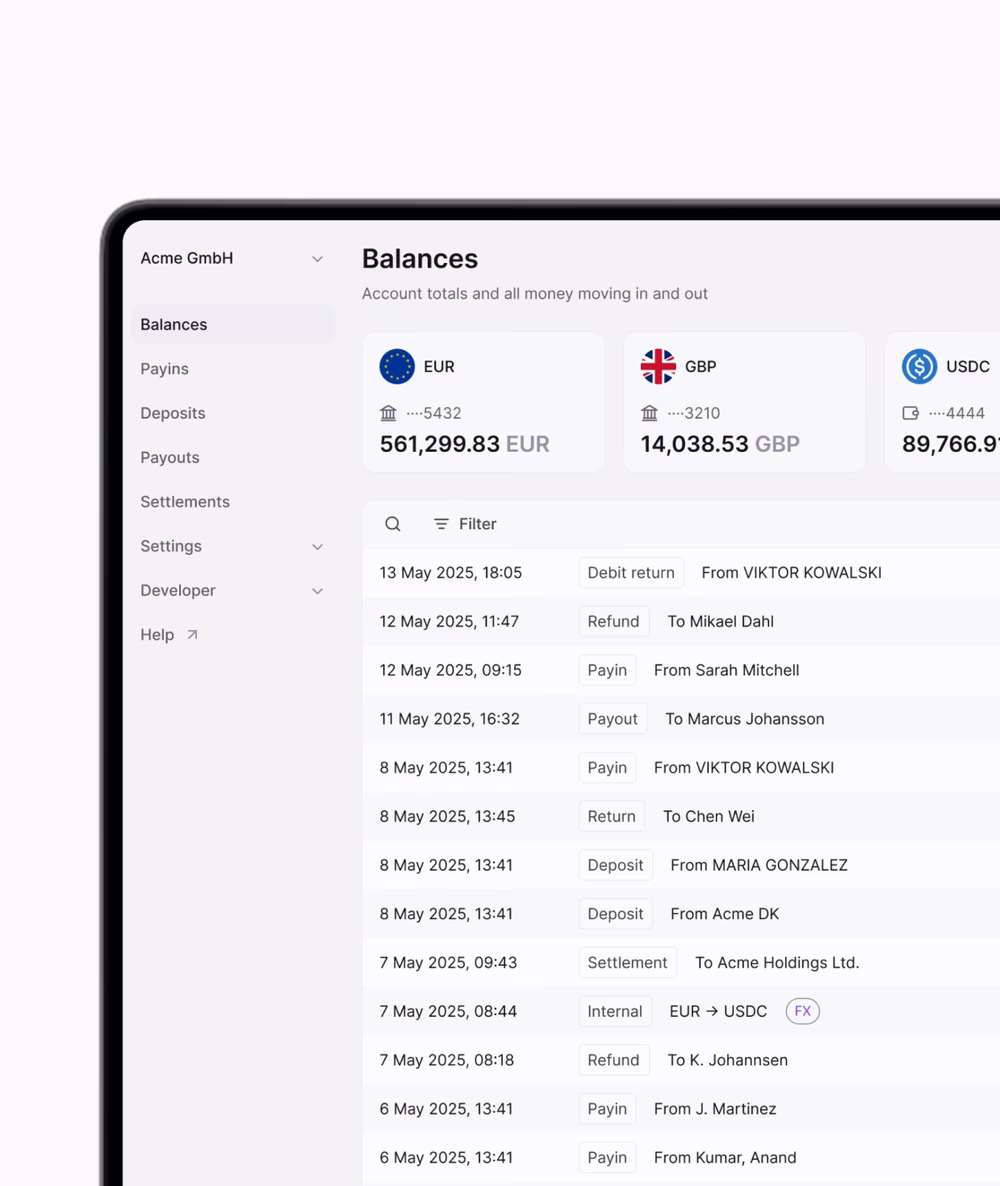Image resolution: width=1000 pixels, height=1186 pixels.
Task: Click date '8 May 2025, 13:45'
Action: (447, 817)
